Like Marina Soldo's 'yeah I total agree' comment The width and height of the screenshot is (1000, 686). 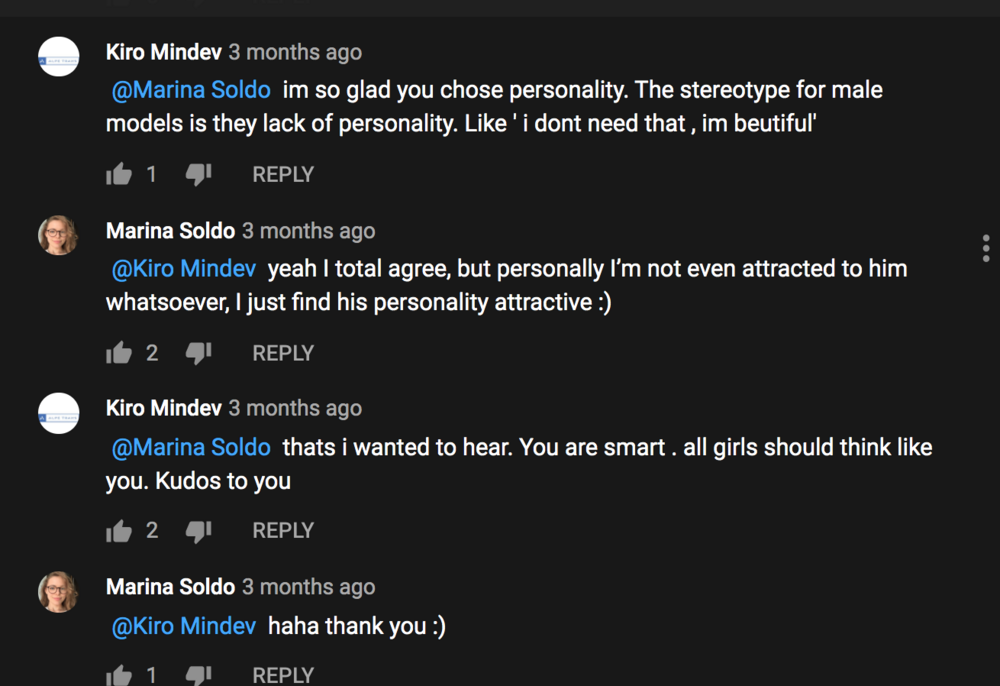pos(119,353)
